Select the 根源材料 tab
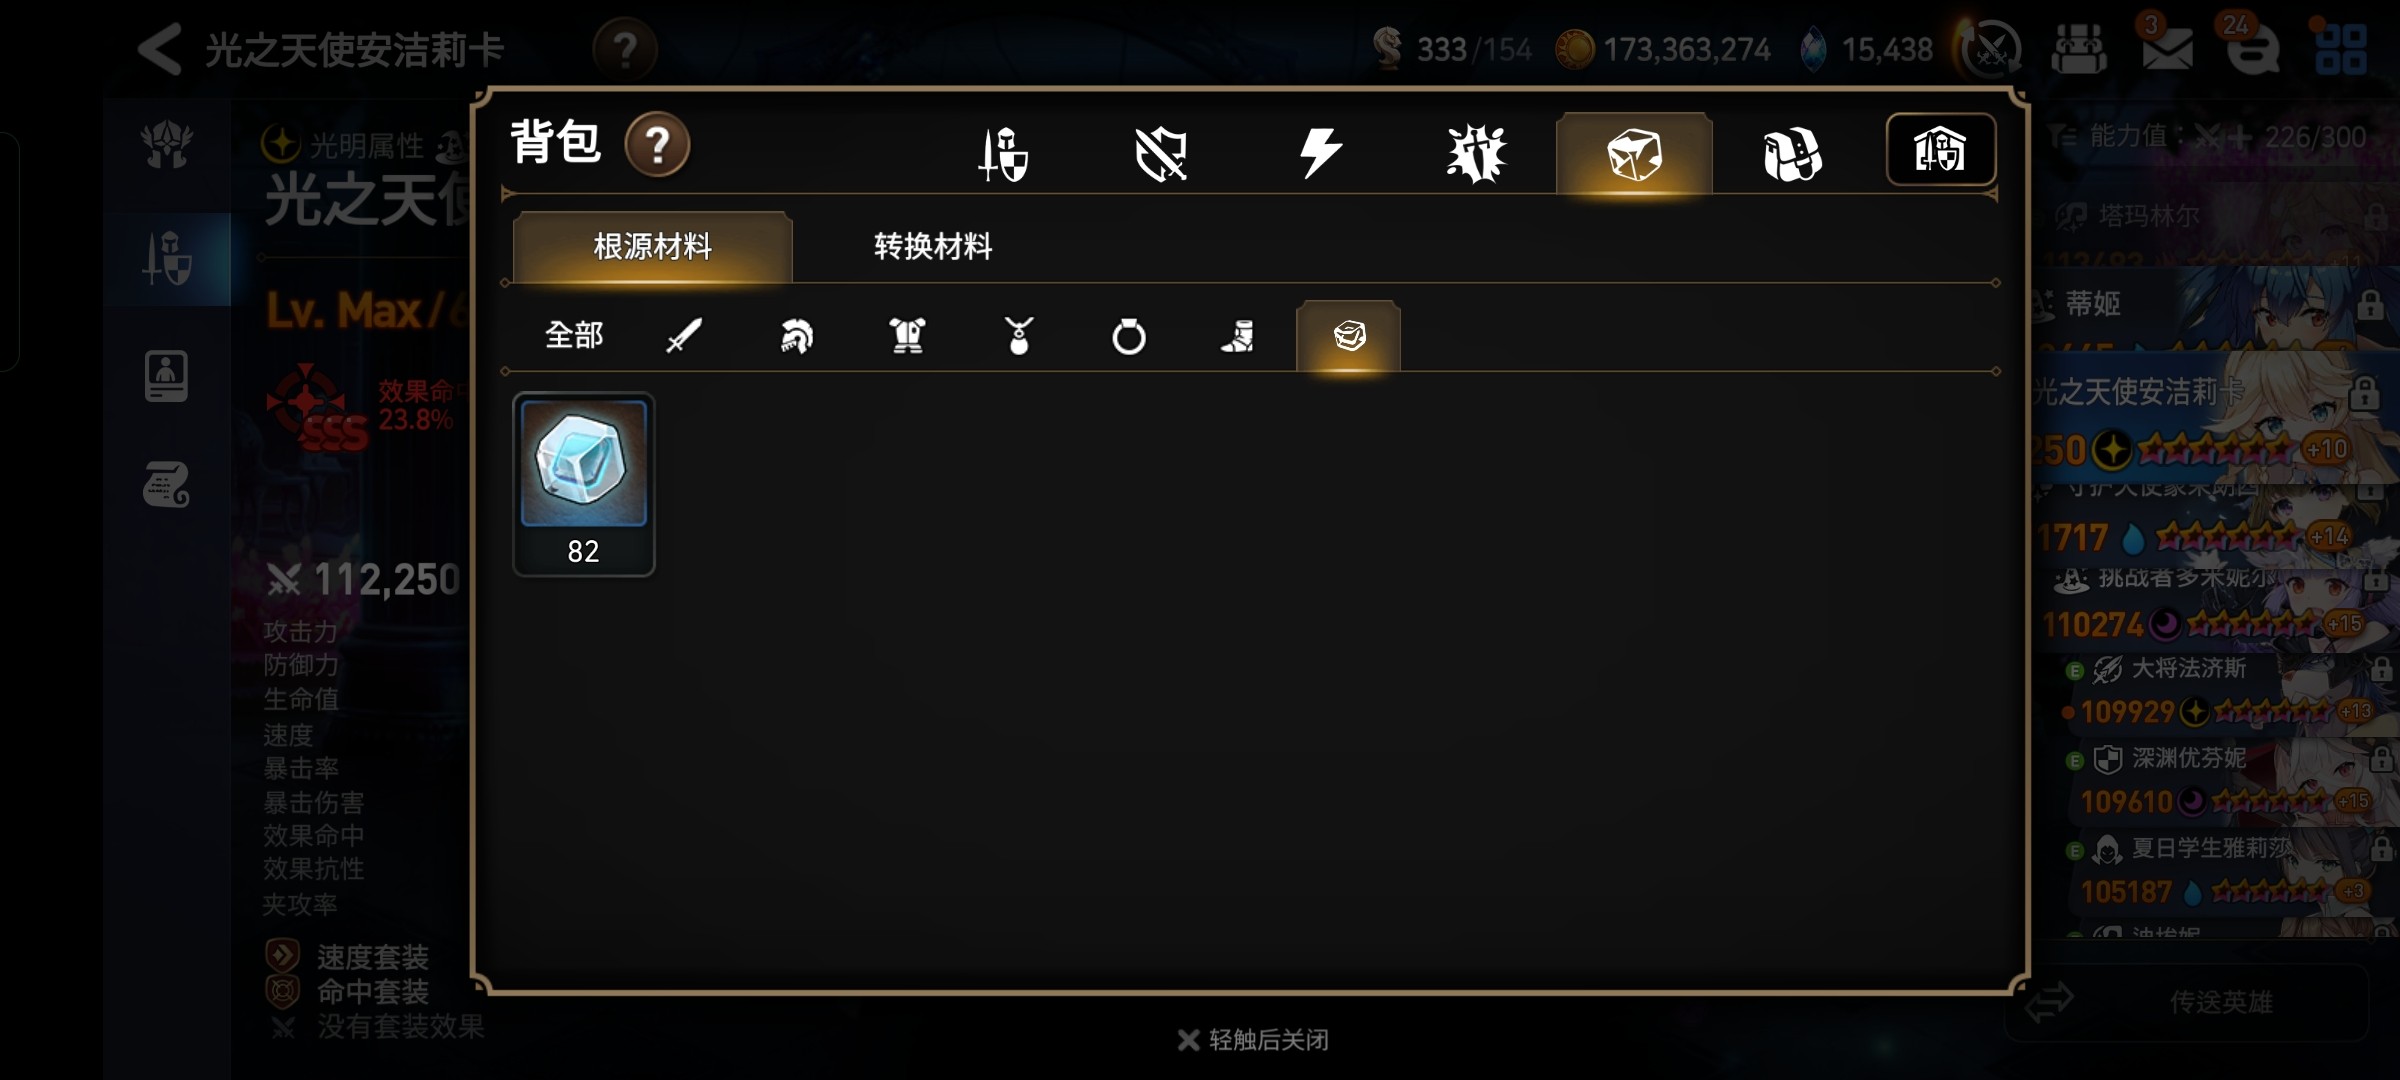 (x=653, y=246)
